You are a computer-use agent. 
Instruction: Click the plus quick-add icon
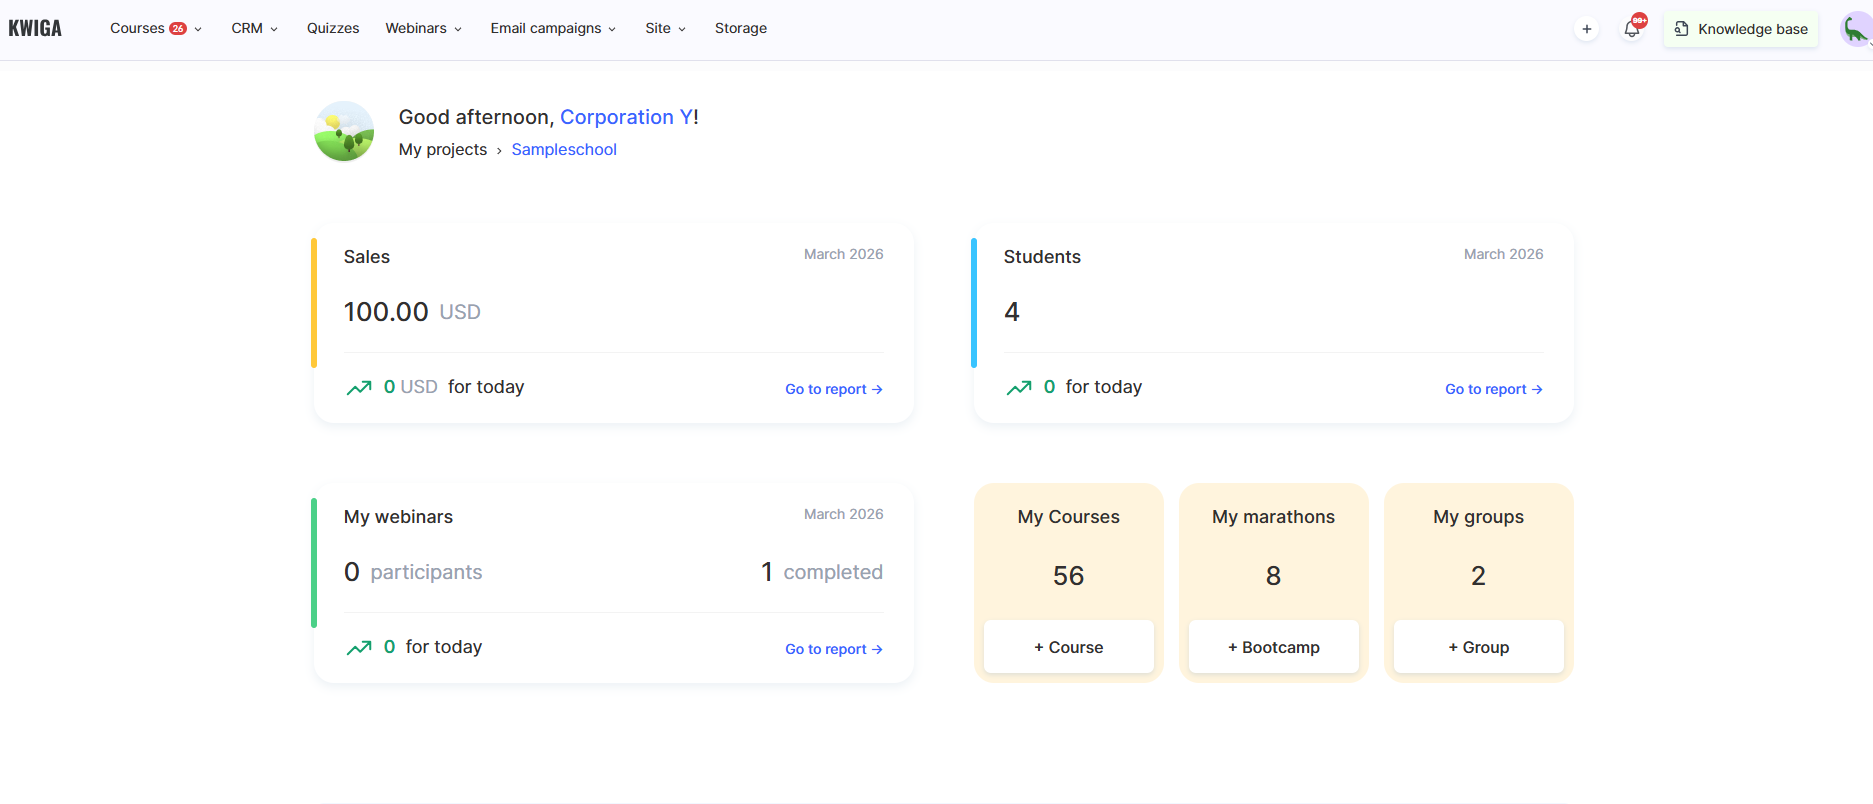[x=1587, y=29]
